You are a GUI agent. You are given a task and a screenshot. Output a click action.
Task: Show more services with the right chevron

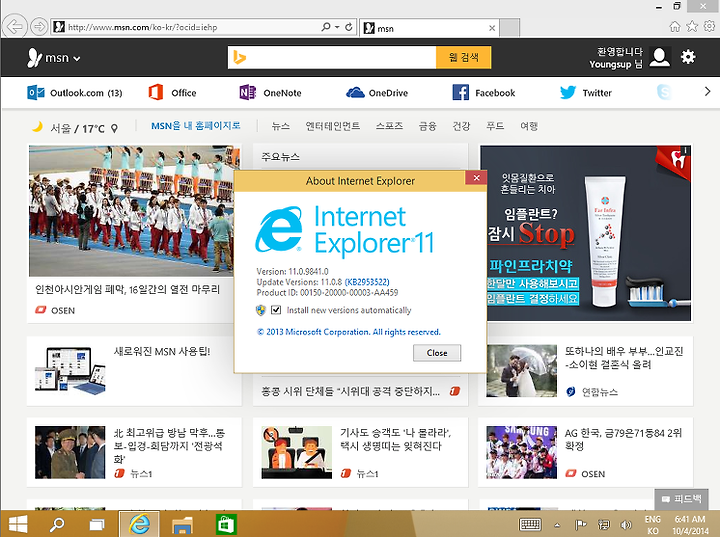click(x=707, y=91)
